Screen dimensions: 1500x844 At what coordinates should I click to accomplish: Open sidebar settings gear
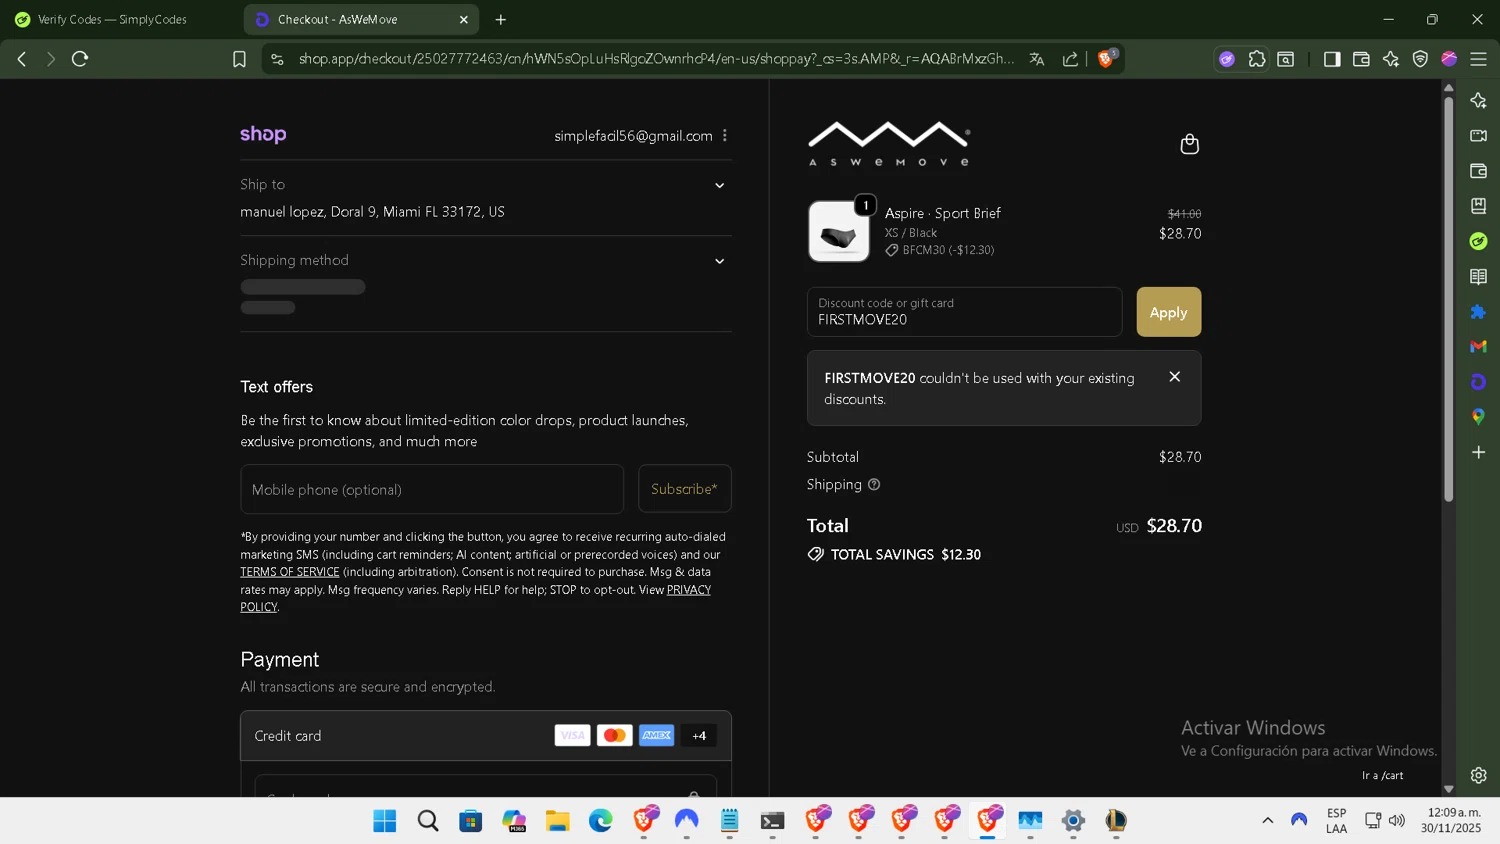point(1479,775)
